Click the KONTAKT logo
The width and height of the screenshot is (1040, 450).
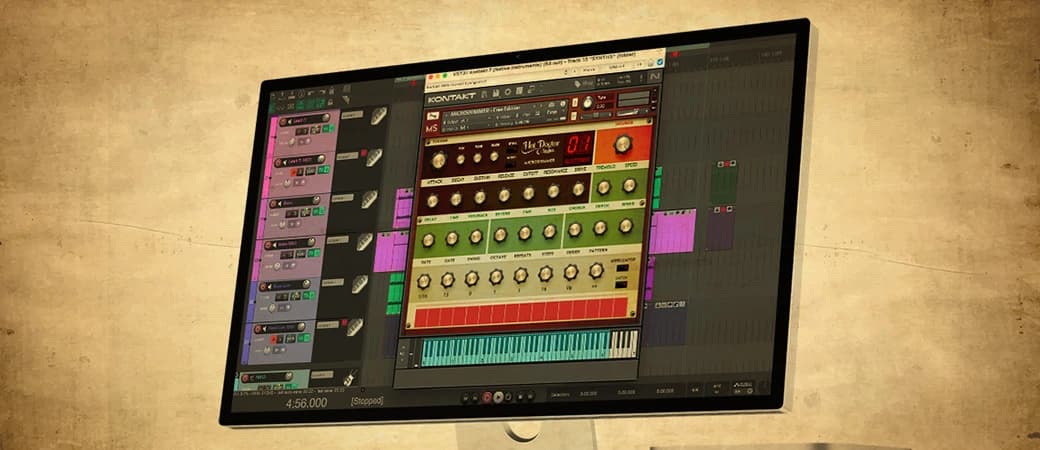point(452,99)
